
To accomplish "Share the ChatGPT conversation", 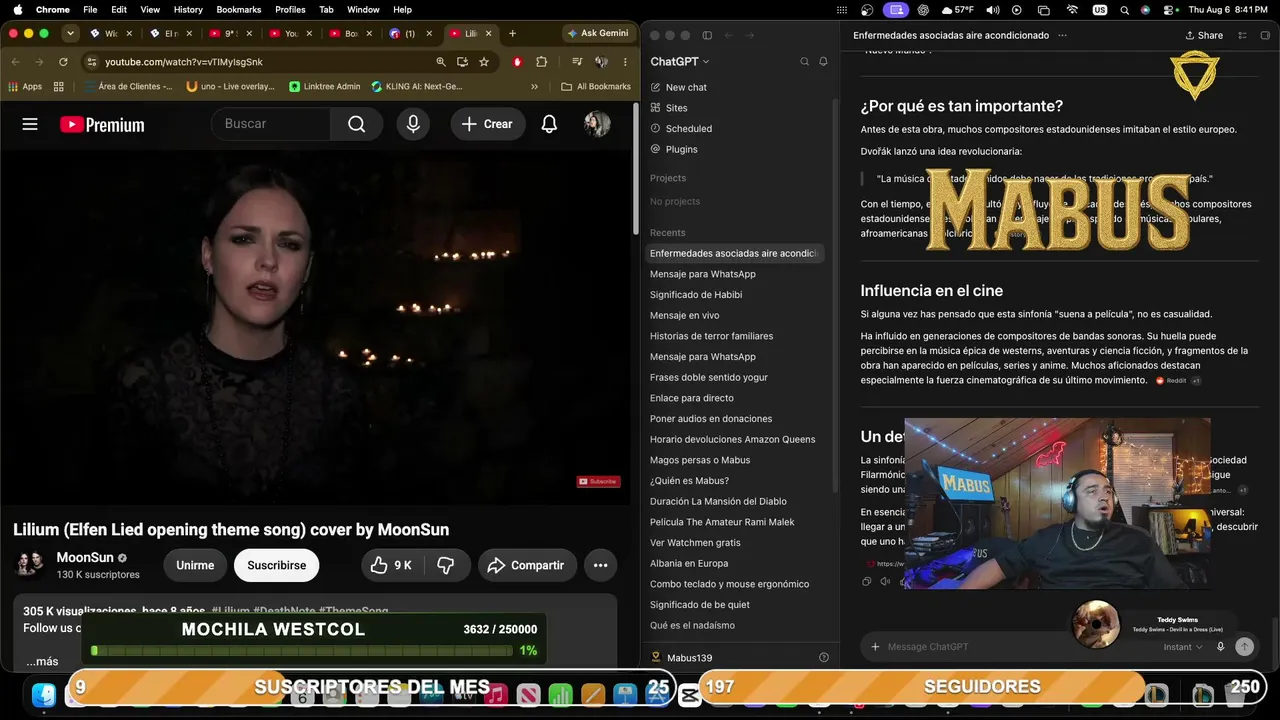I will pyautogui.click(x=1204, y=35).
